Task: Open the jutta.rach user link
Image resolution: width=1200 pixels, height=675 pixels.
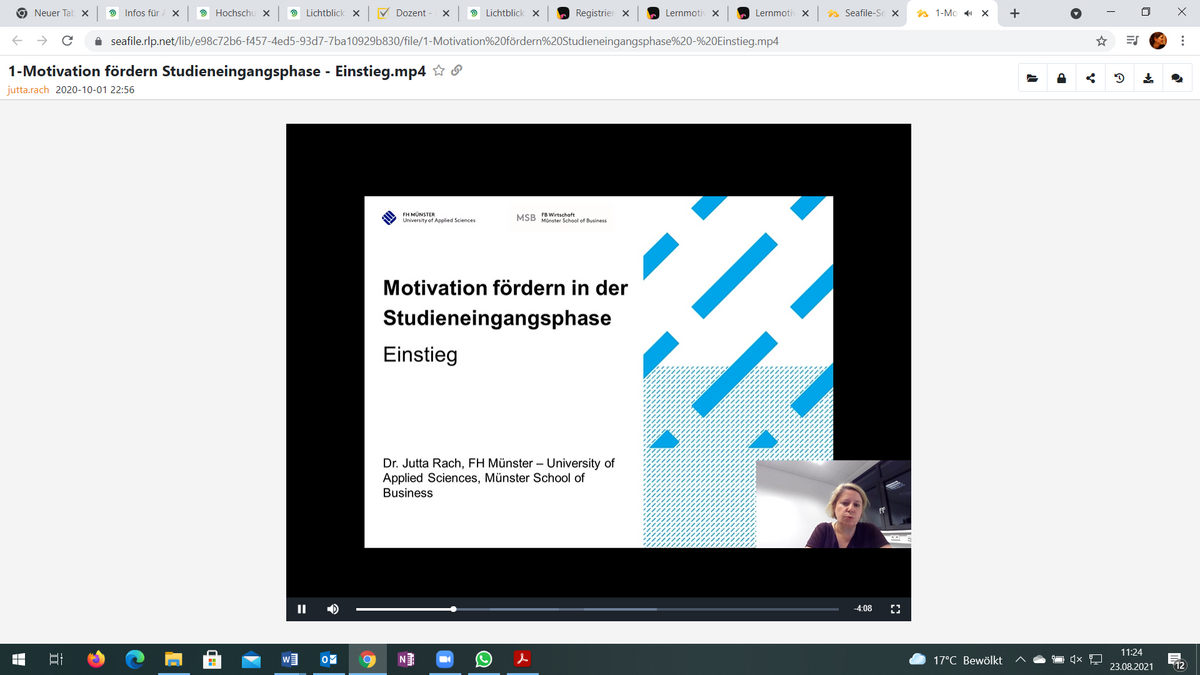Action: [x=29, y=89]
